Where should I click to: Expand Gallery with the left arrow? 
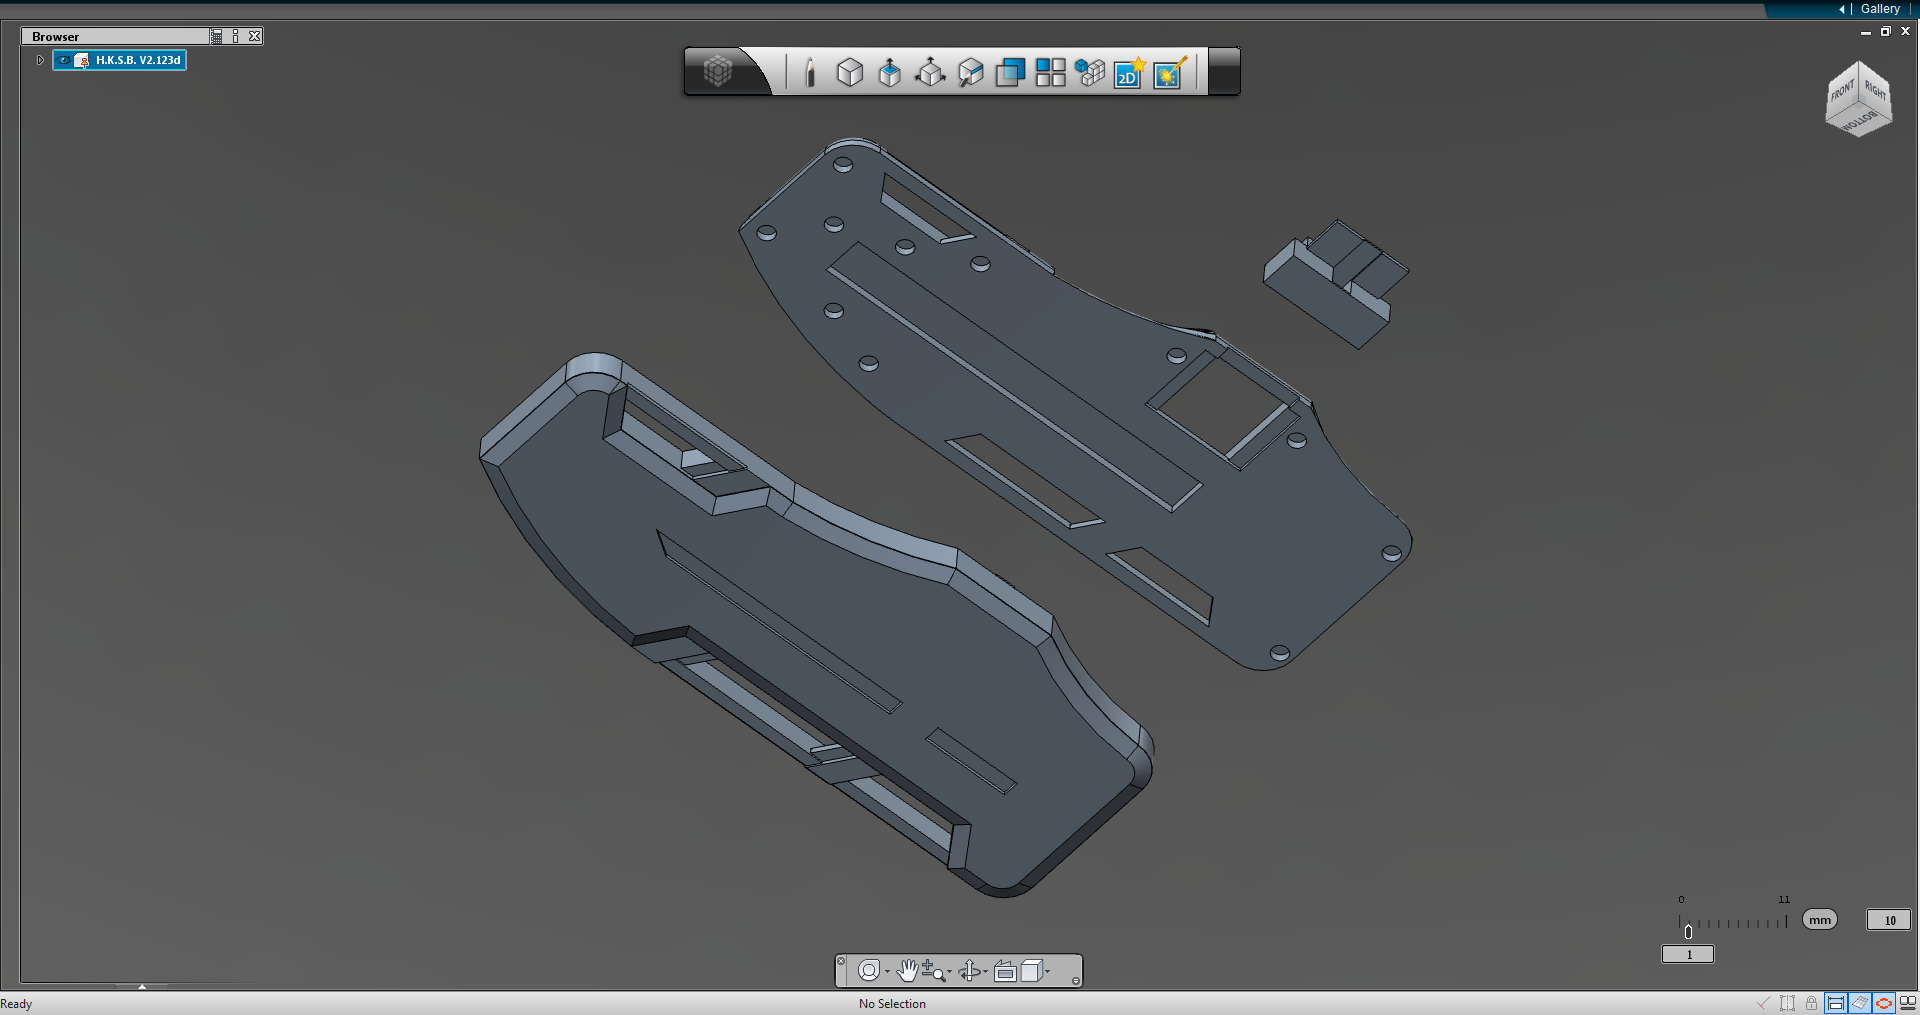(1841, 9)
